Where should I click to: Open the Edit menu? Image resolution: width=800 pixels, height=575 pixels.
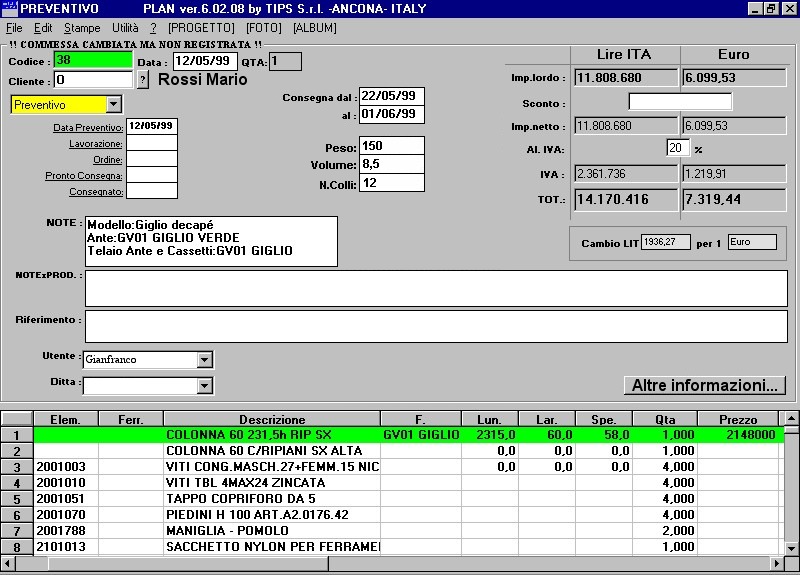pyautogui.click(x=43, y=28)
